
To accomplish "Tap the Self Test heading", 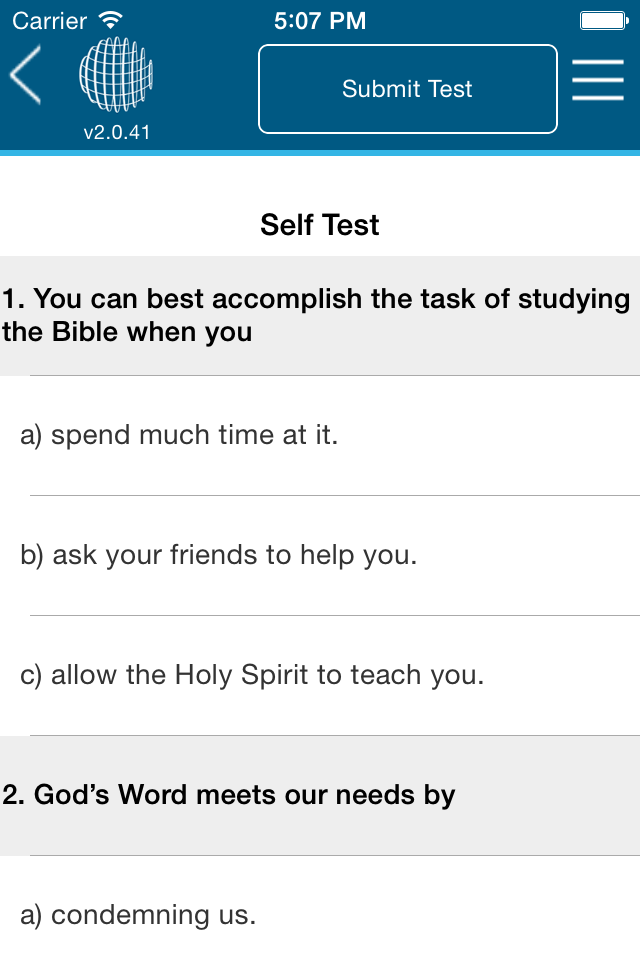I will 320,225.
